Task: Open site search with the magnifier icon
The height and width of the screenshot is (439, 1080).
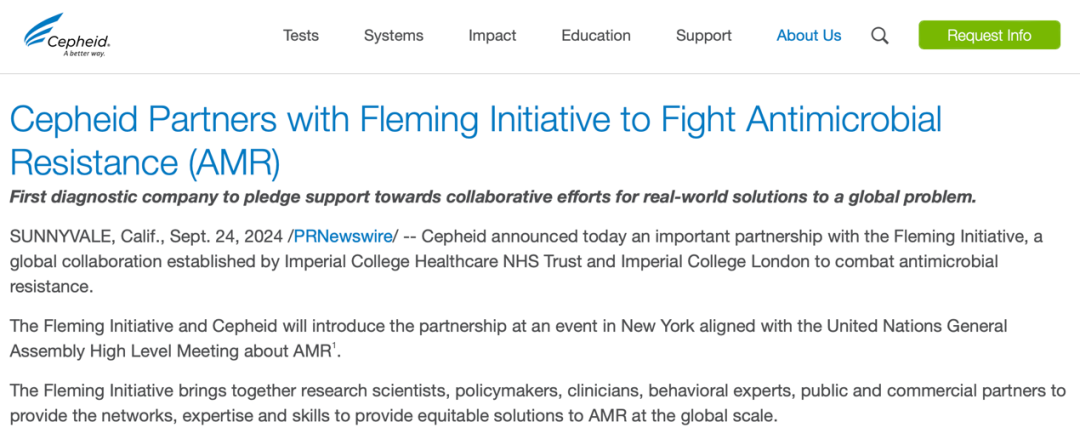Action: click(880, 36)
